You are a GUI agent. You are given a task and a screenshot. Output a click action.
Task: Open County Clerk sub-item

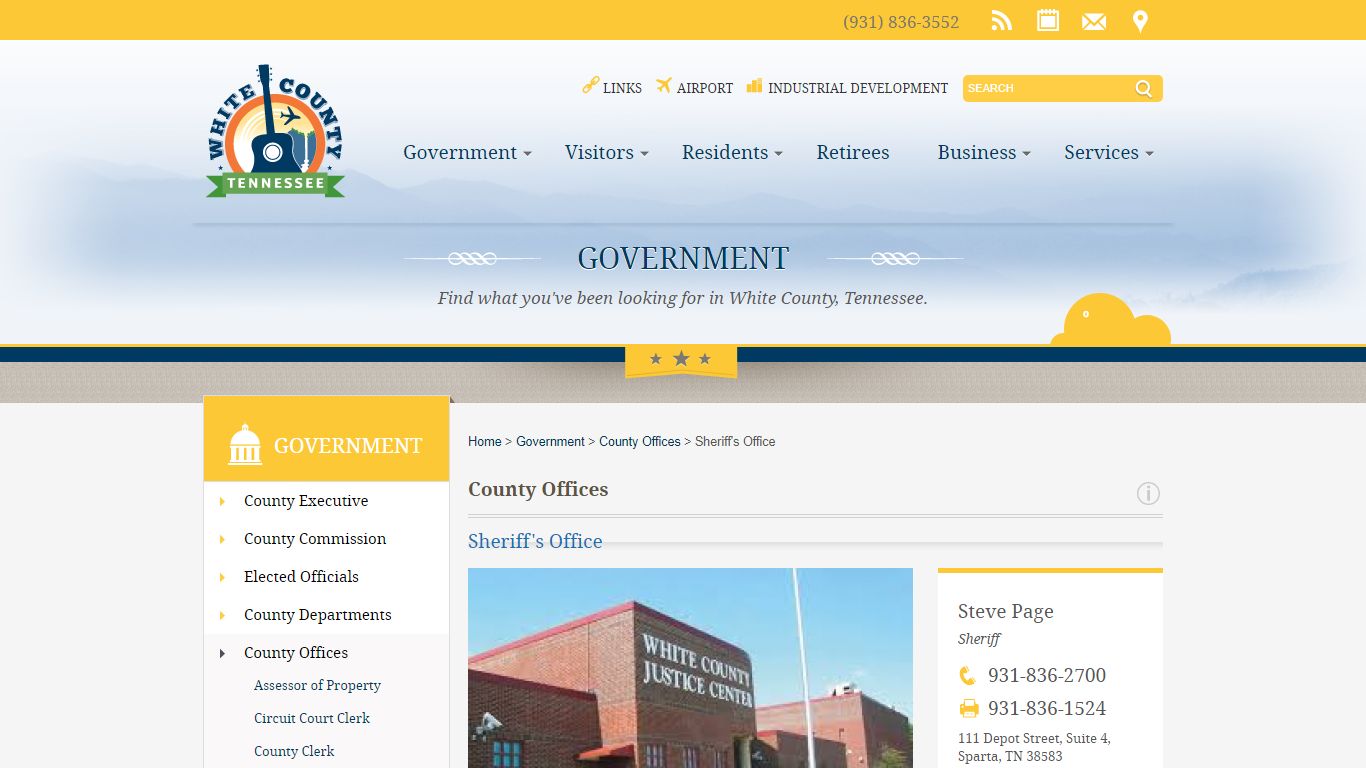tap(294, 751)
